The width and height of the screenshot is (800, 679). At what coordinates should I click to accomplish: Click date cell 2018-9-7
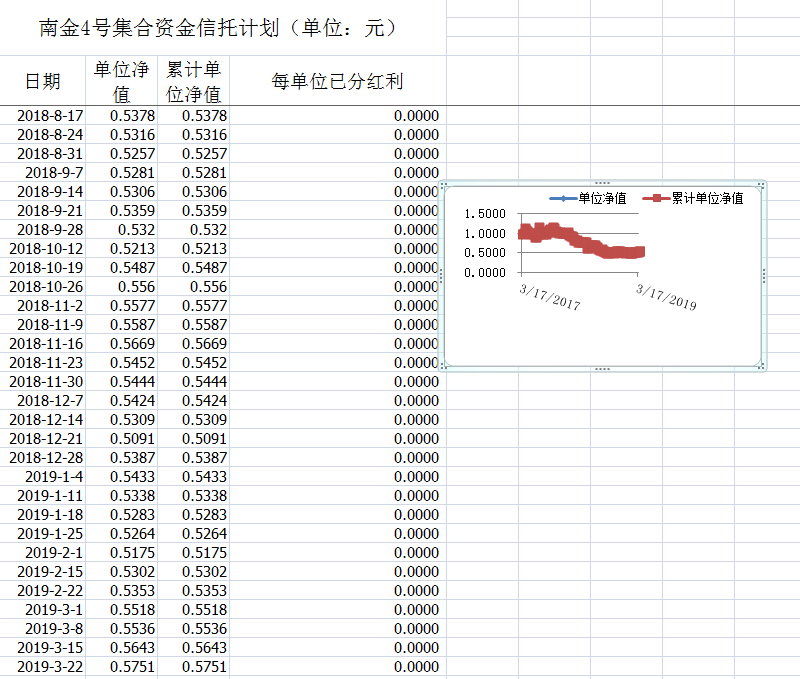[43, 172]
